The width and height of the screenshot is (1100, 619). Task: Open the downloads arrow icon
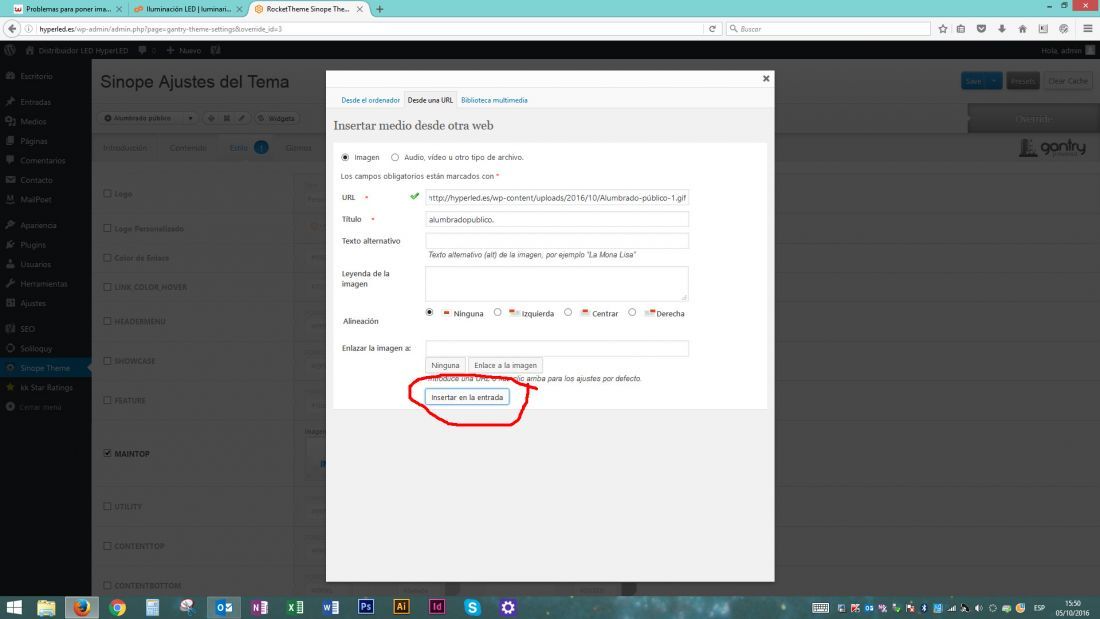1002,29
